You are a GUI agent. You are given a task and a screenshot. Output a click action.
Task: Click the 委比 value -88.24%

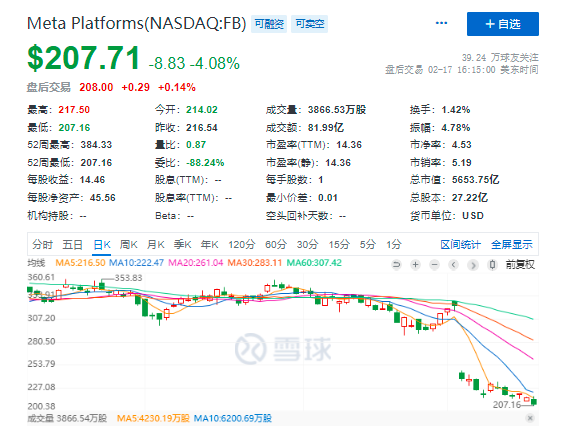tap(205, 163)
